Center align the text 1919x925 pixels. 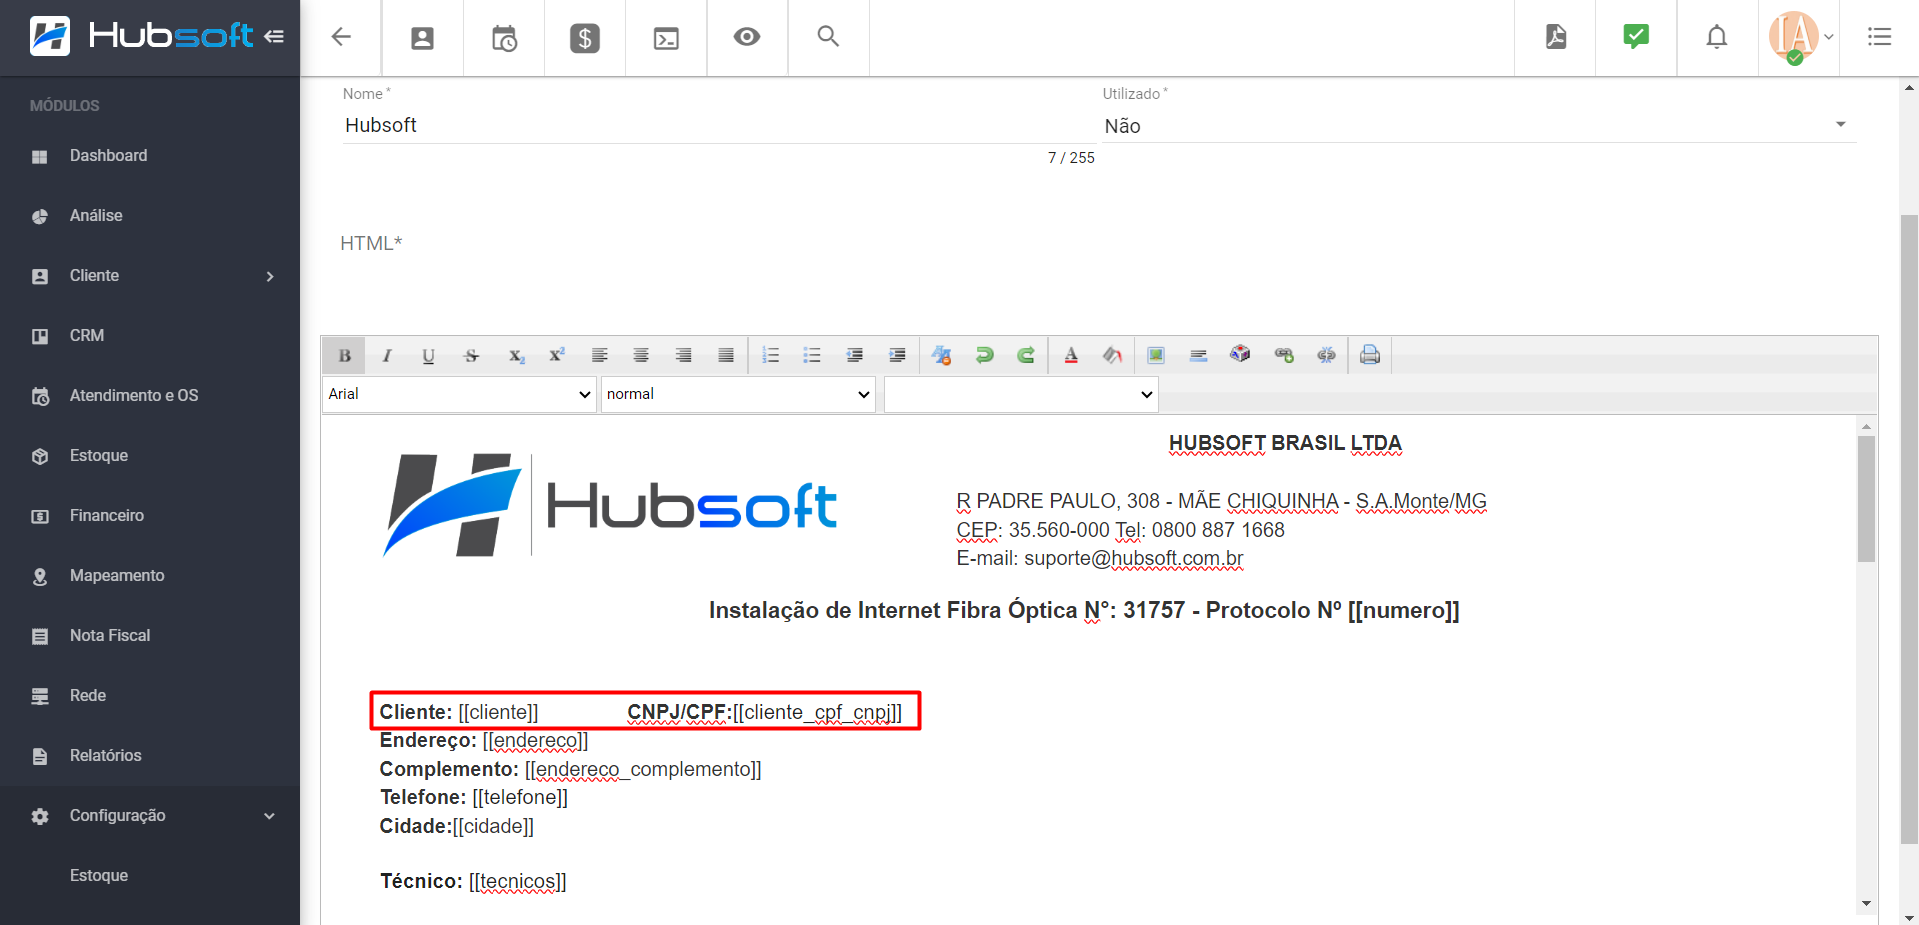point(641,355)
